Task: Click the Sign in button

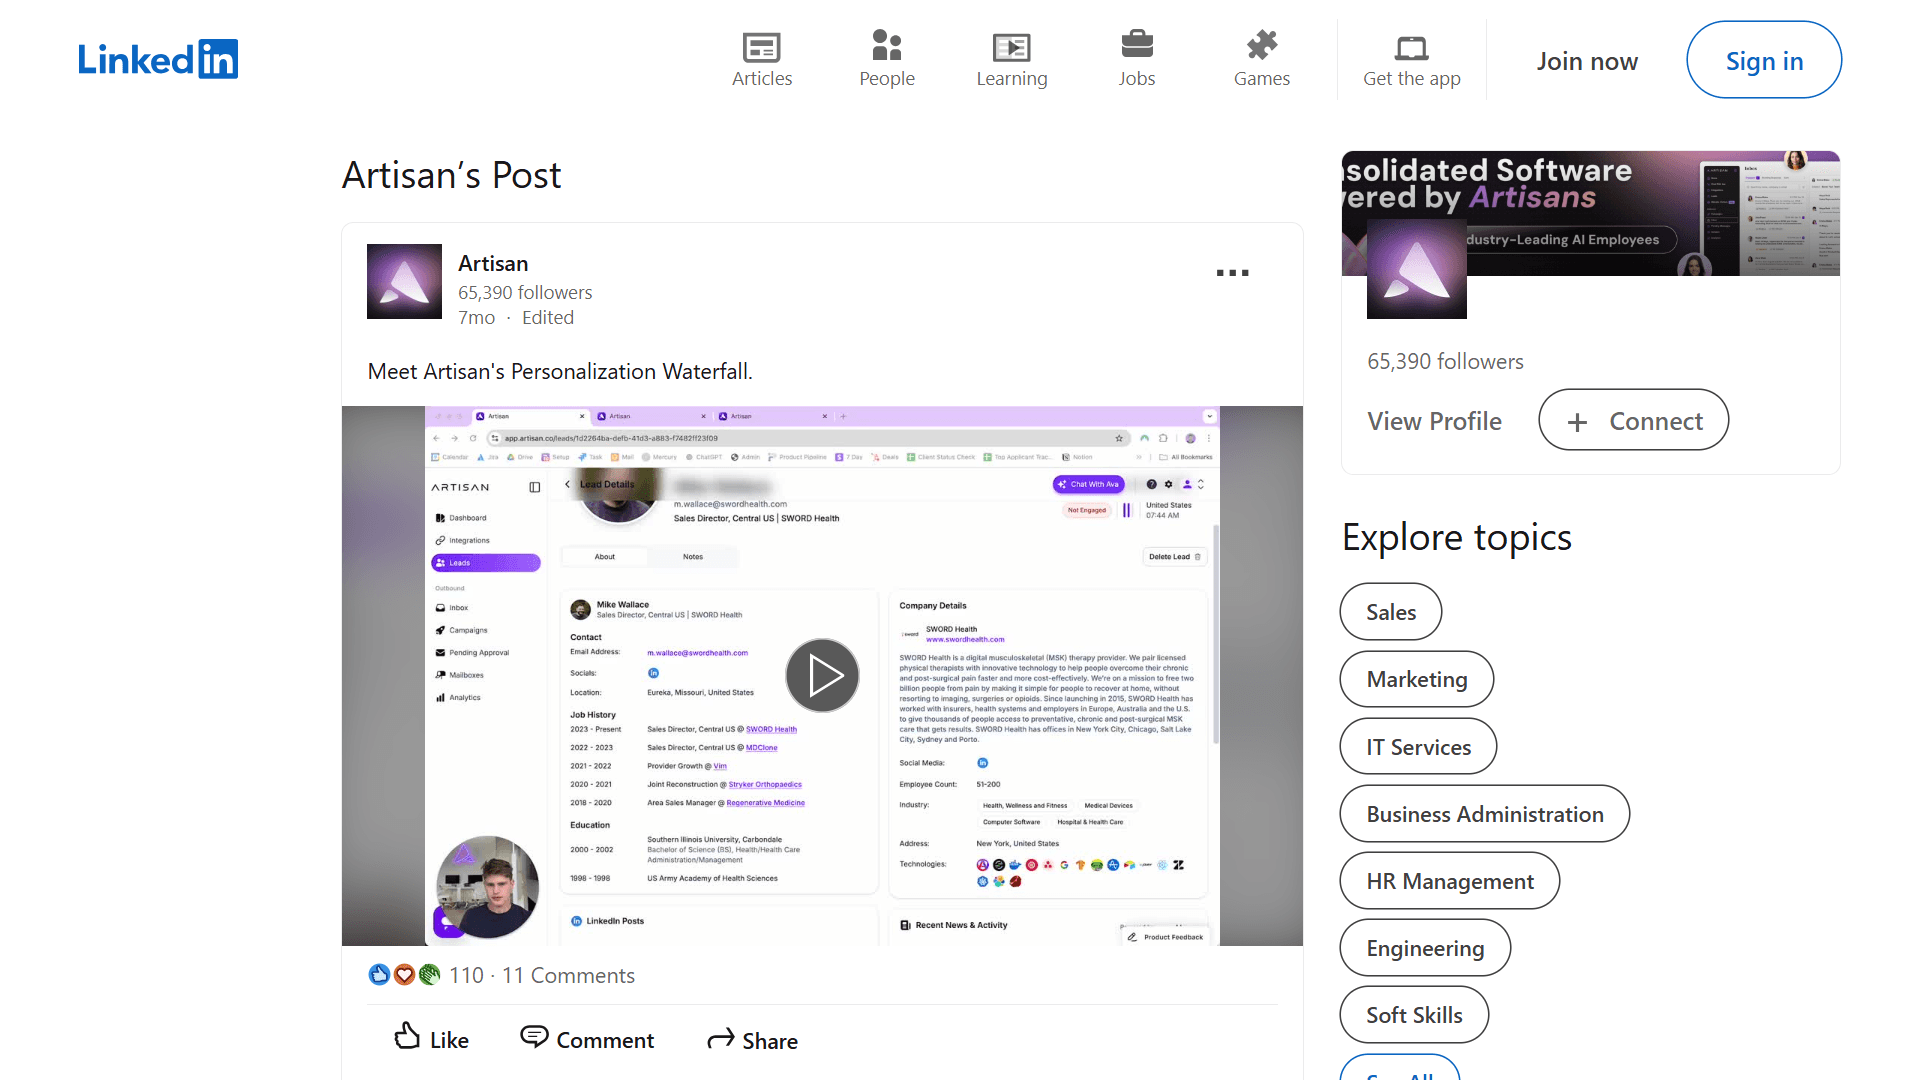Action: click(x=1764, y=60)
